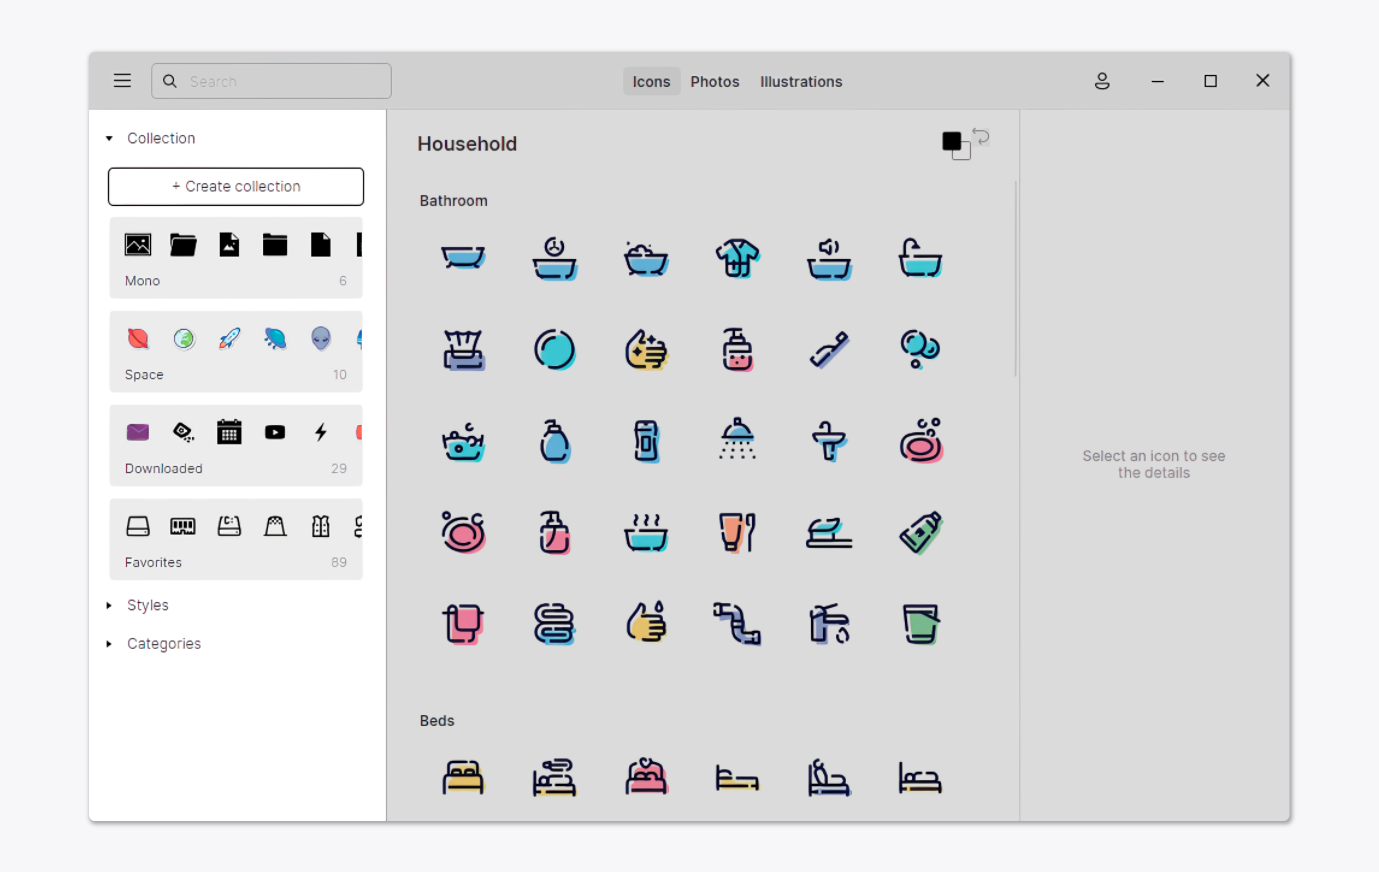The width and height of the screenshot is (1379, 872).
Task: Select the tissue box icon
Action: [463, 349]
